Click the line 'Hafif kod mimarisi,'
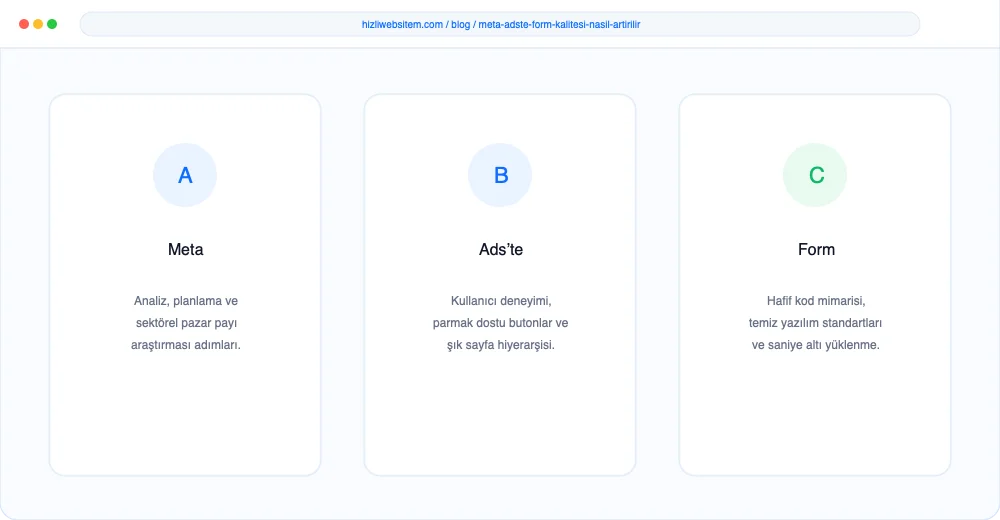 click(816, 301)
